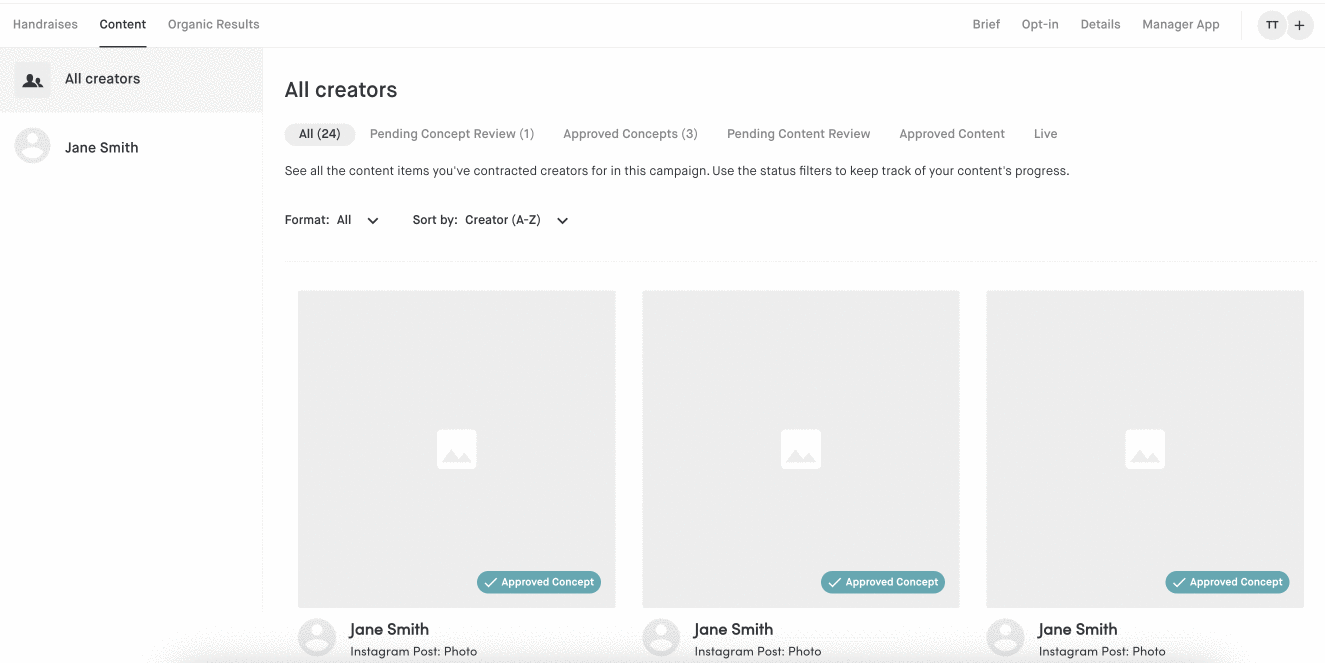Select the All (24) filter pill

[319, 134]
